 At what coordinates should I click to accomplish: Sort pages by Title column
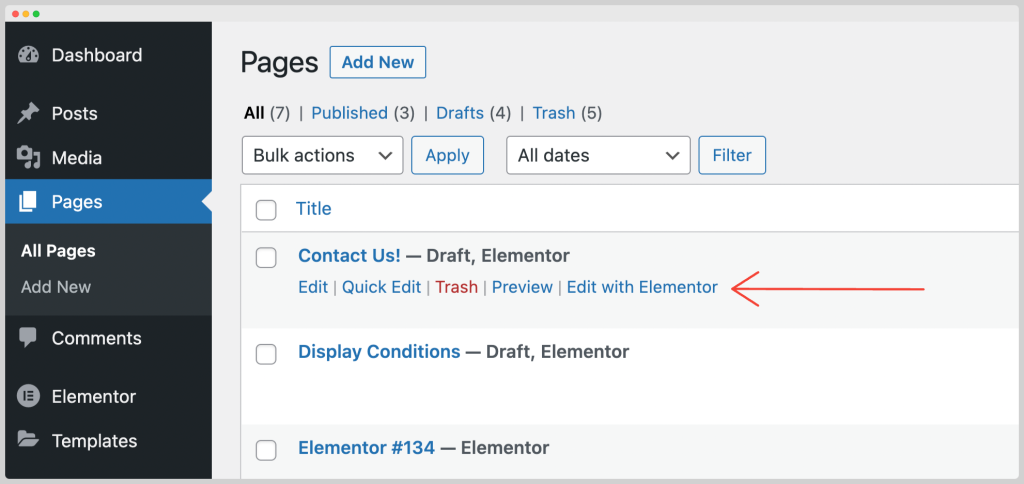click(313, 209)
